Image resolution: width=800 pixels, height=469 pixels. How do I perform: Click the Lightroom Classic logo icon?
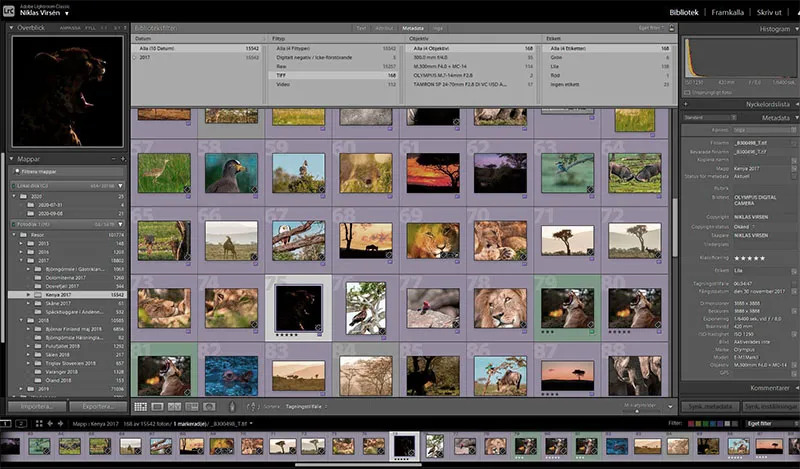tap(9, 10)
